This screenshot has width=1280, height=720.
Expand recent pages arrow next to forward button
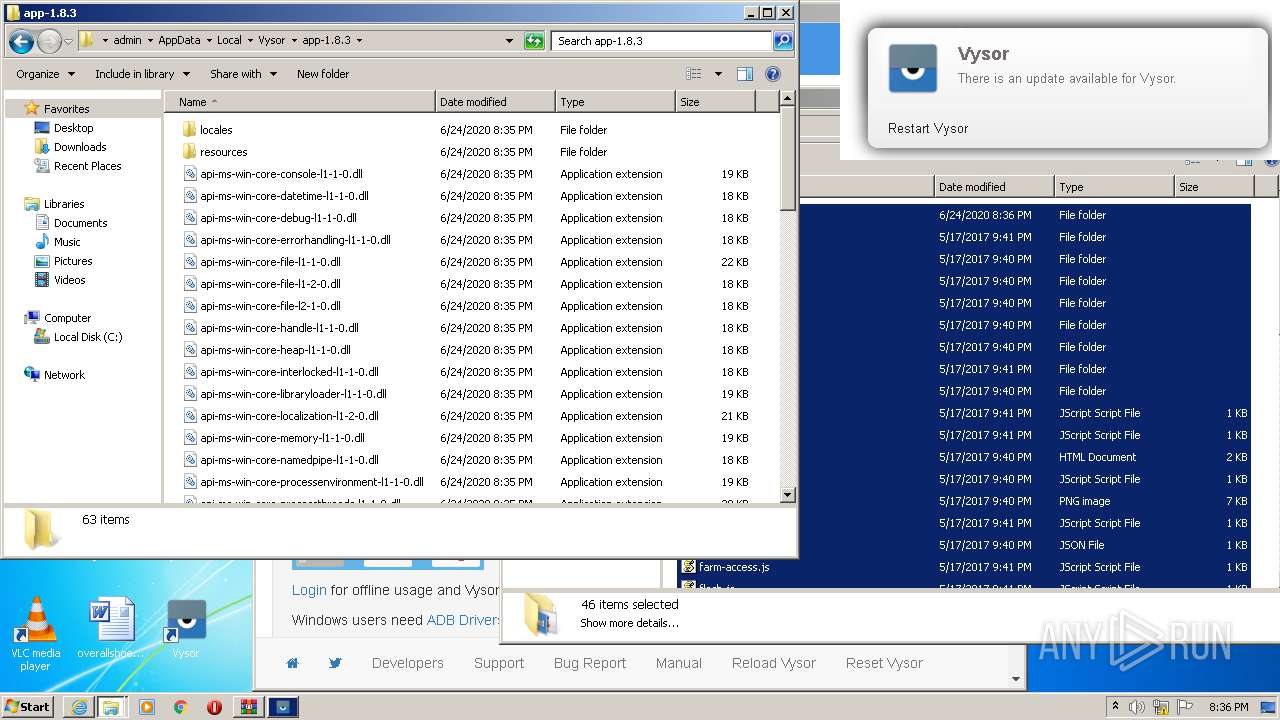point(68,41)
